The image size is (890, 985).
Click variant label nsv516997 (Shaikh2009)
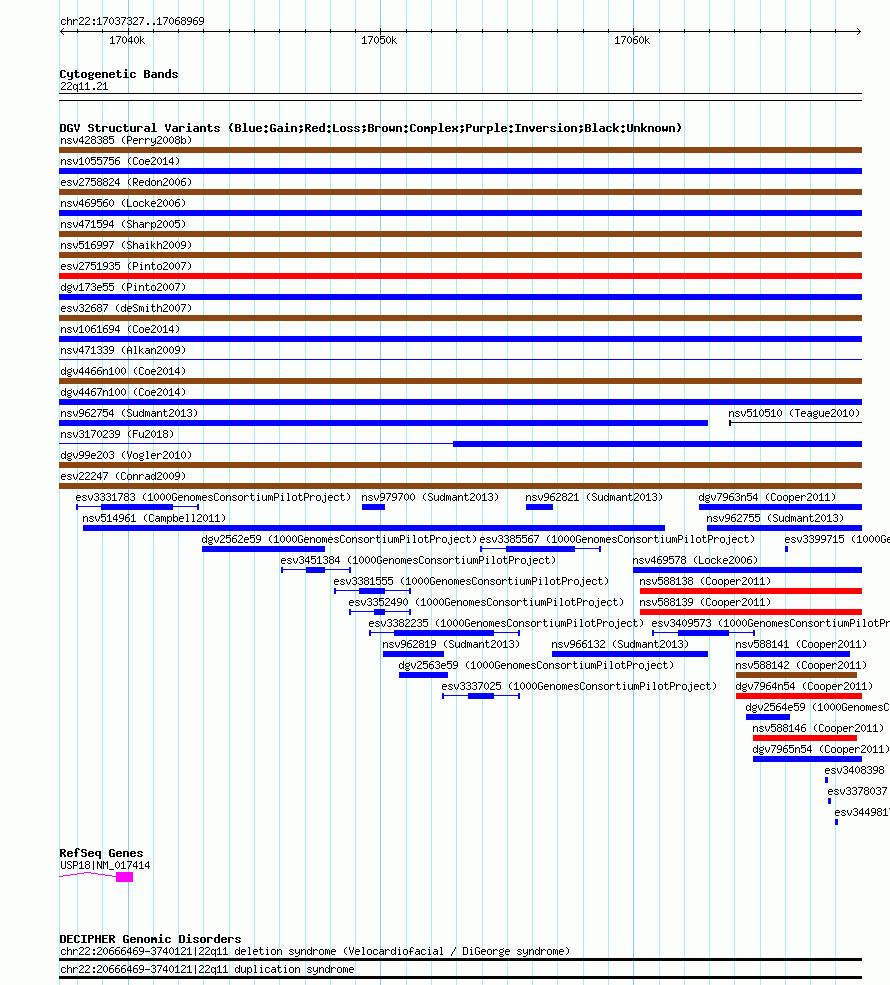(126, 245)
